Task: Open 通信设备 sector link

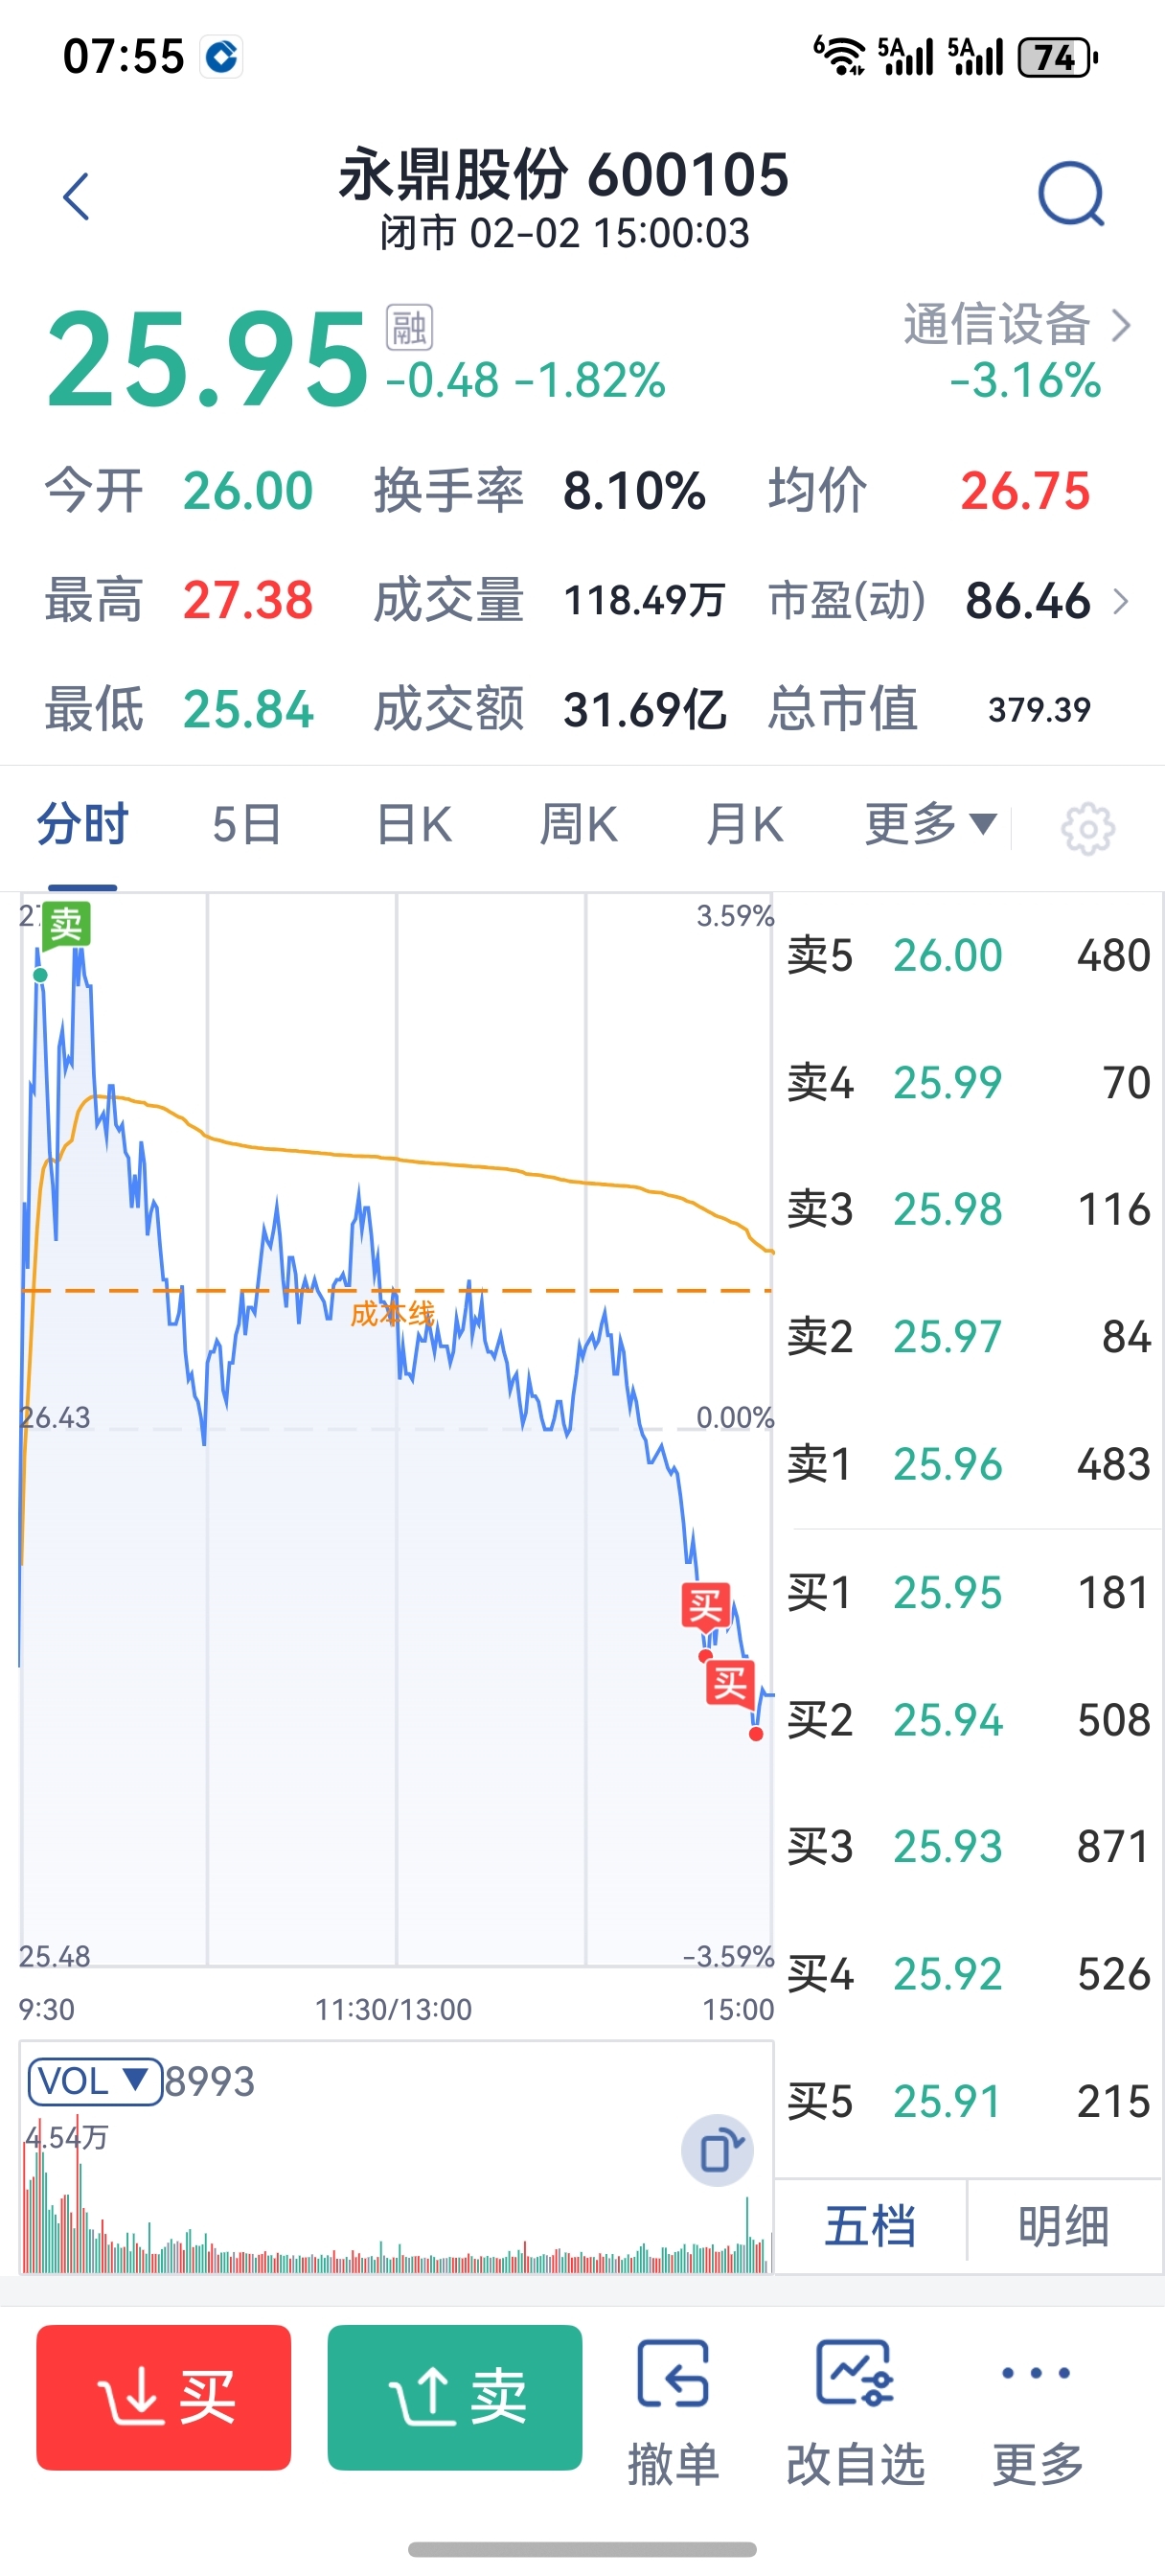Action: click(x=1017, y=325)
